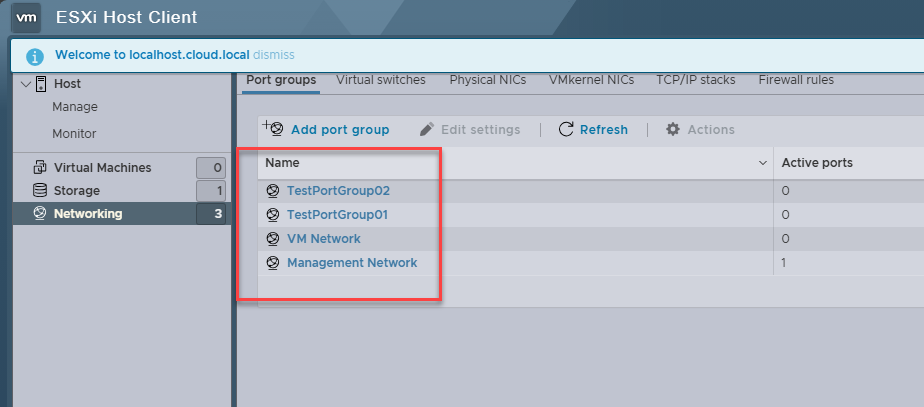Collapse the Host tree node
This screenshot has height=407, width=924.
(25, 84)
